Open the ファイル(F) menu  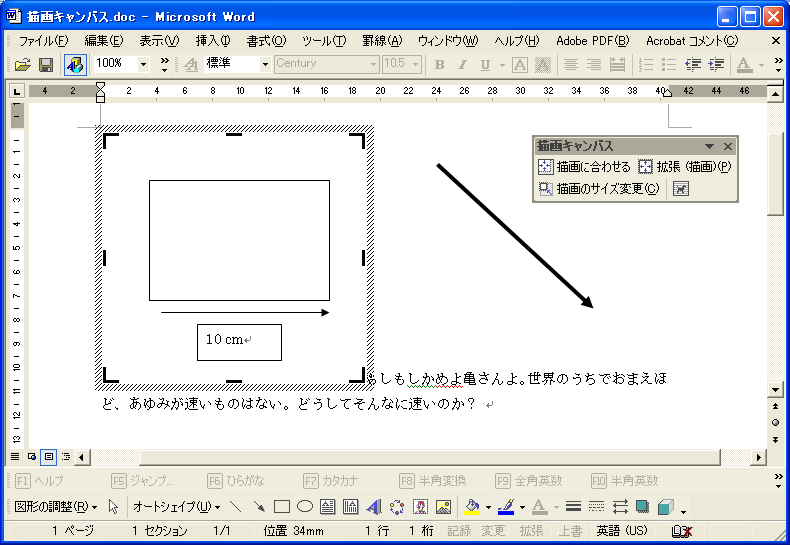(x=43, y=41)
